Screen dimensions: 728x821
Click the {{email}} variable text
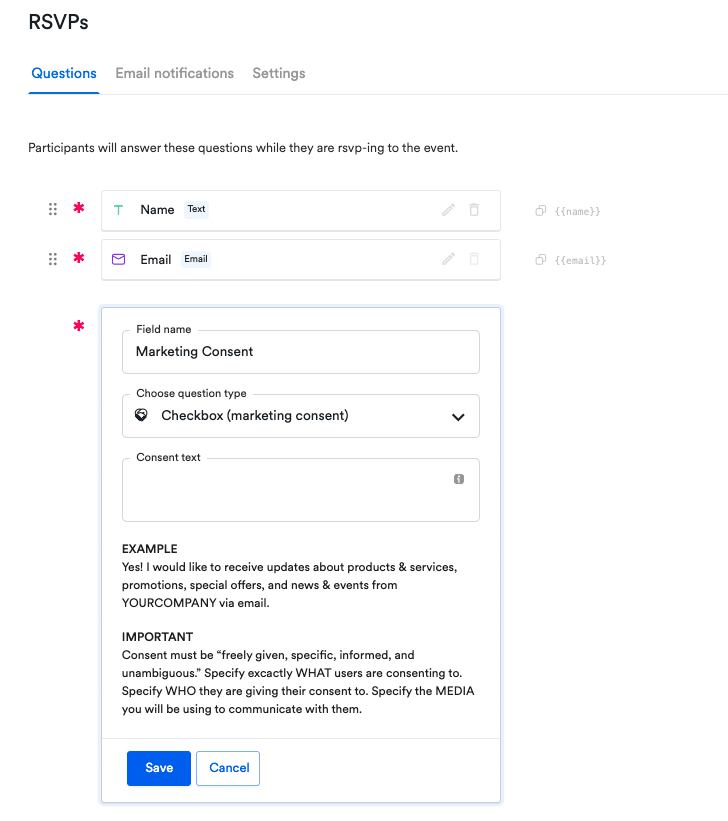pyautogui.click(x=580, y=260)
